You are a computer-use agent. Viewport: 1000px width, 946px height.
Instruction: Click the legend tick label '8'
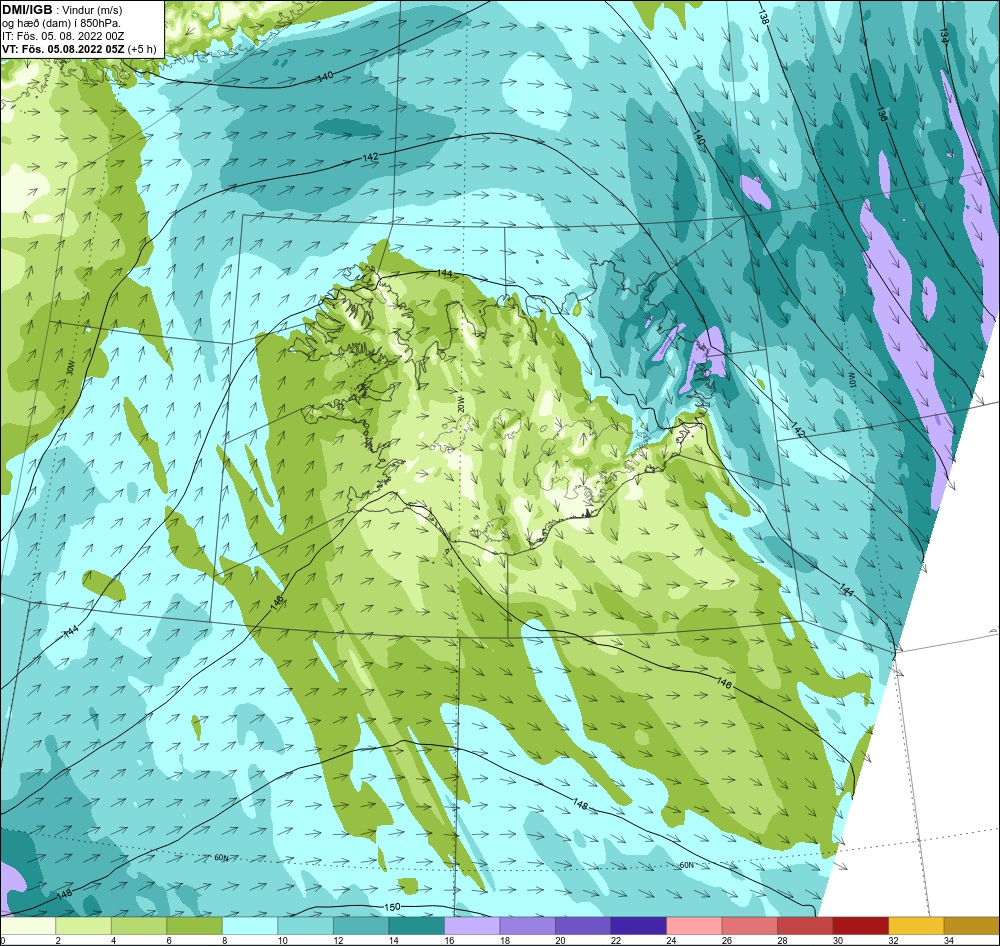pos(224,940)
